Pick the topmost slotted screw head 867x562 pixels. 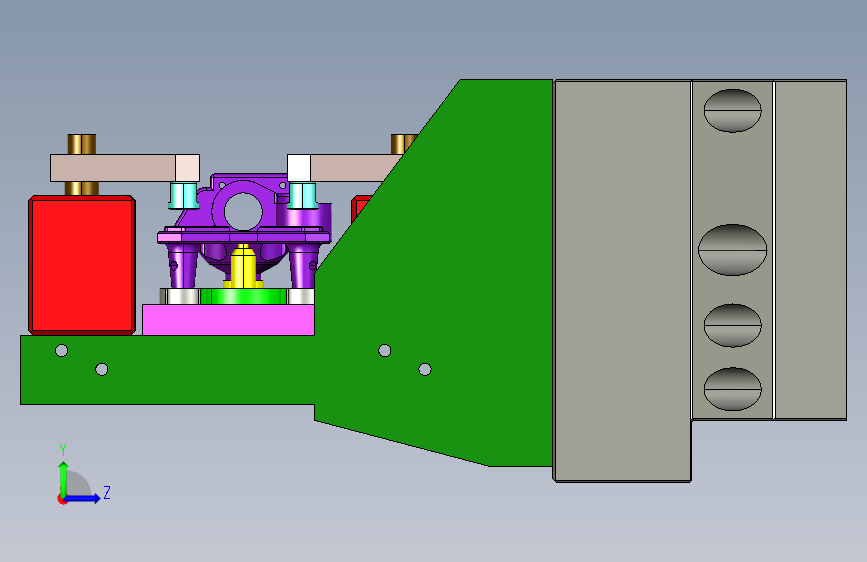coord(733,111)
